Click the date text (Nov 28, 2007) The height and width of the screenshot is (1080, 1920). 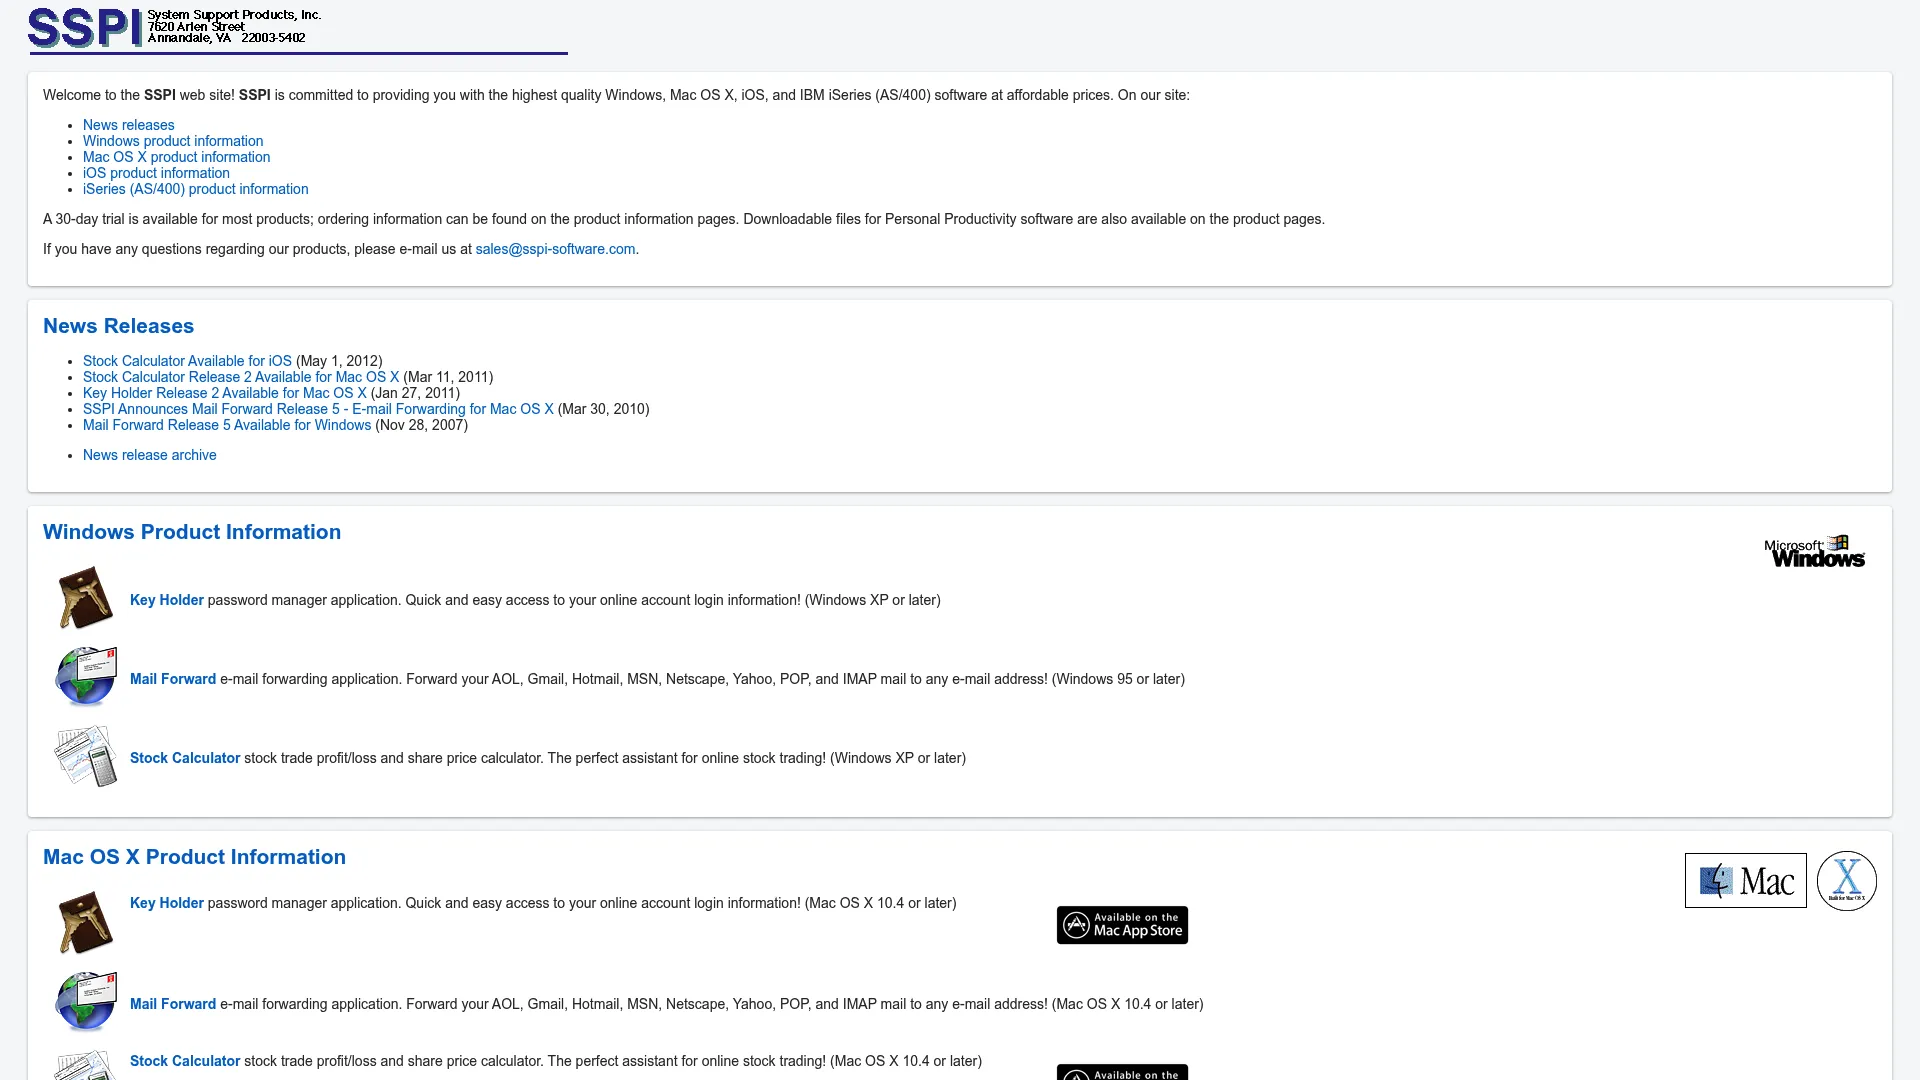tap(421, 425)
